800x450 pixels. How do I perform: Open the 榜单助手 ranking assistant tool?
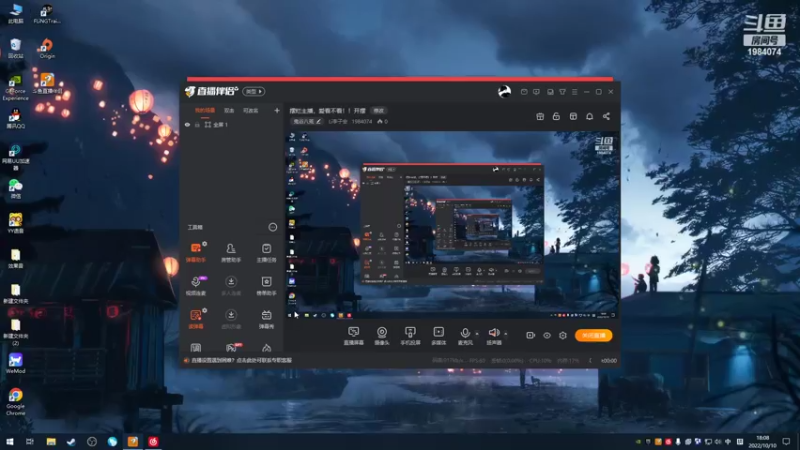(266, 286)
